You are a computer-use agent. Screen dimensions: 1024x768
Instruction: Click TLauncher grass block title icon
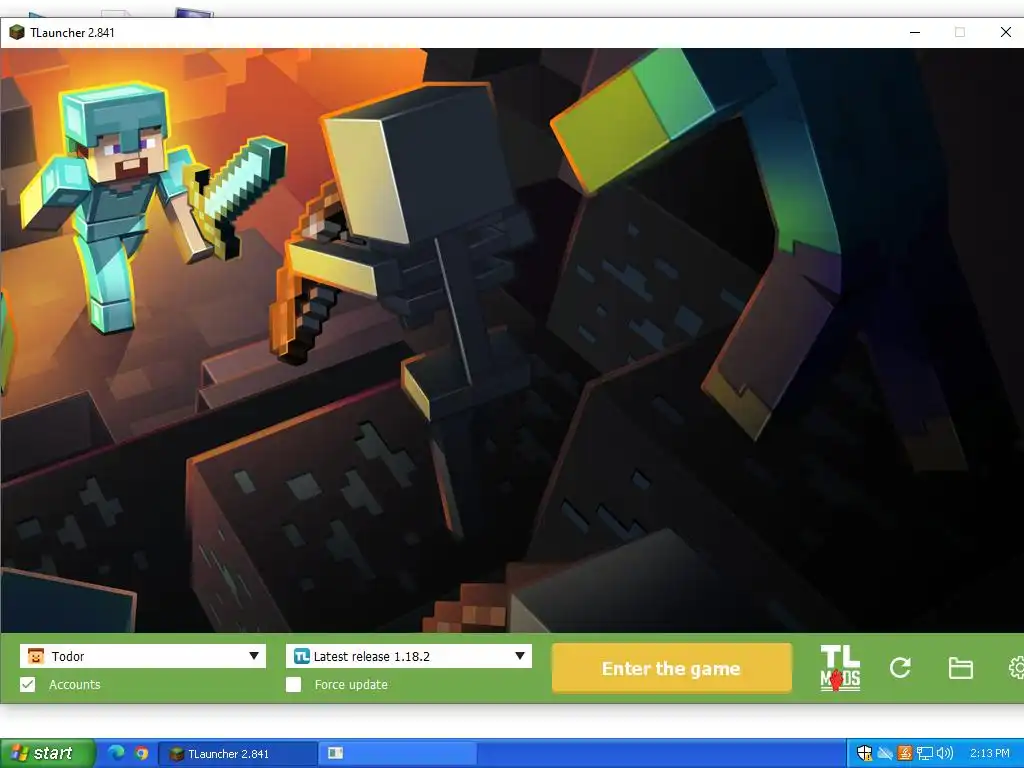coord(17,32)
